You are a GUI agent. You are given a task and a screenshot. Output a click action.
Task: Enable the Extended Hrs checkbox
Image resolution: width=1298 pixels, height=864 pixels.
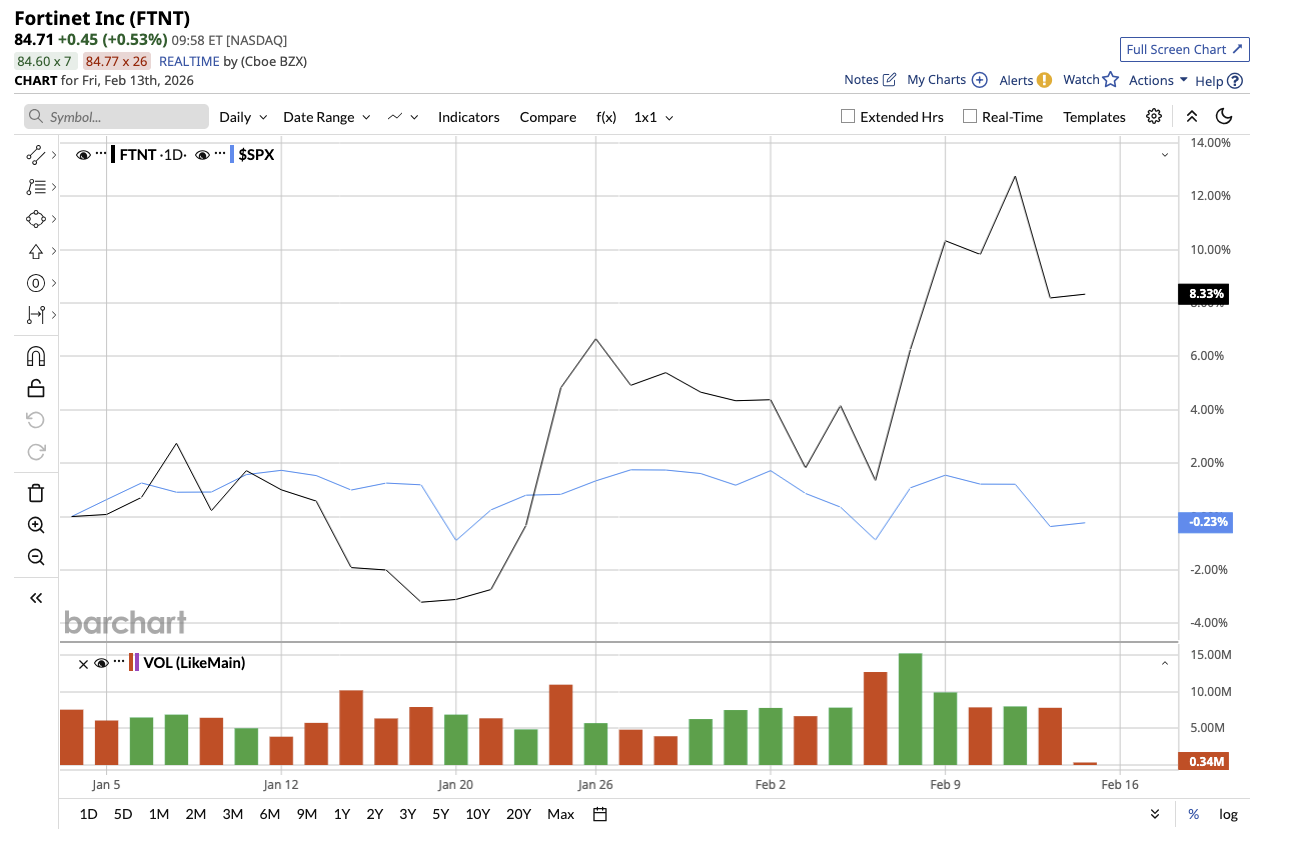(848, 116)
